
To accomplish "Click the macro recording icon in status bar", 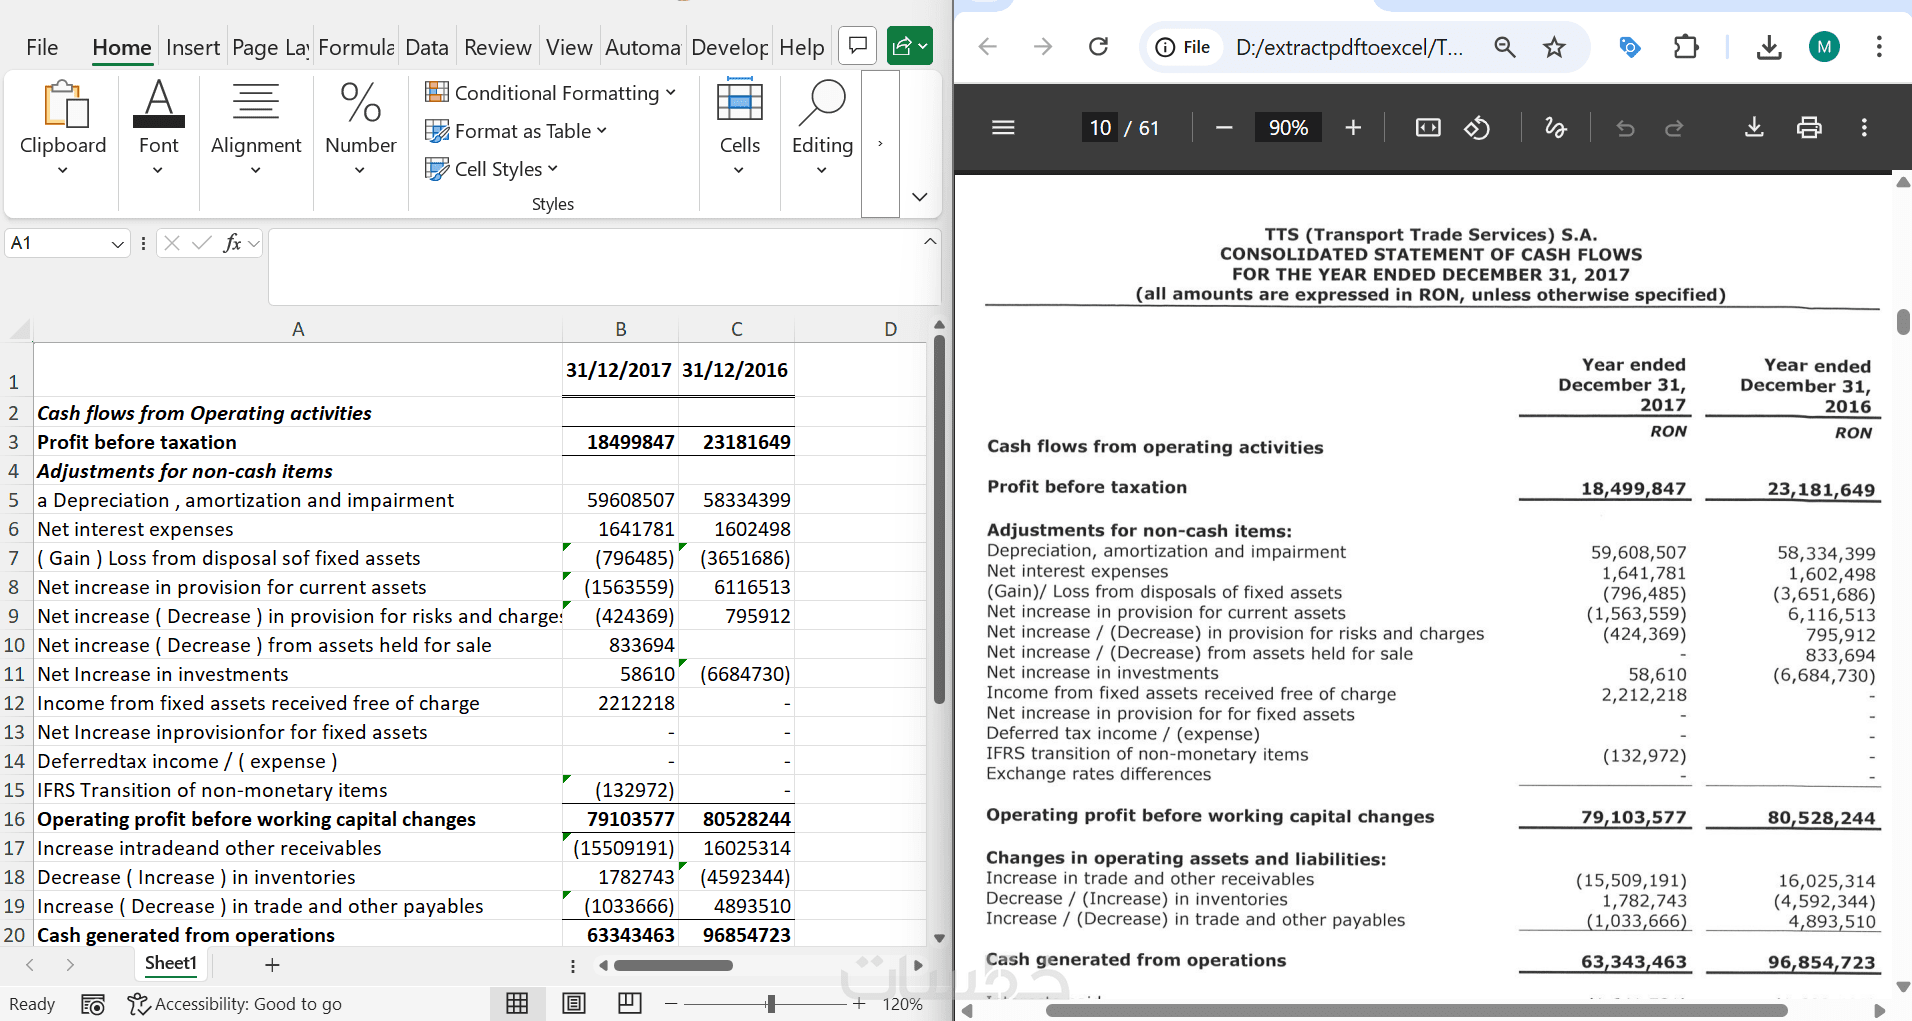I will [x=93, y=1004].
